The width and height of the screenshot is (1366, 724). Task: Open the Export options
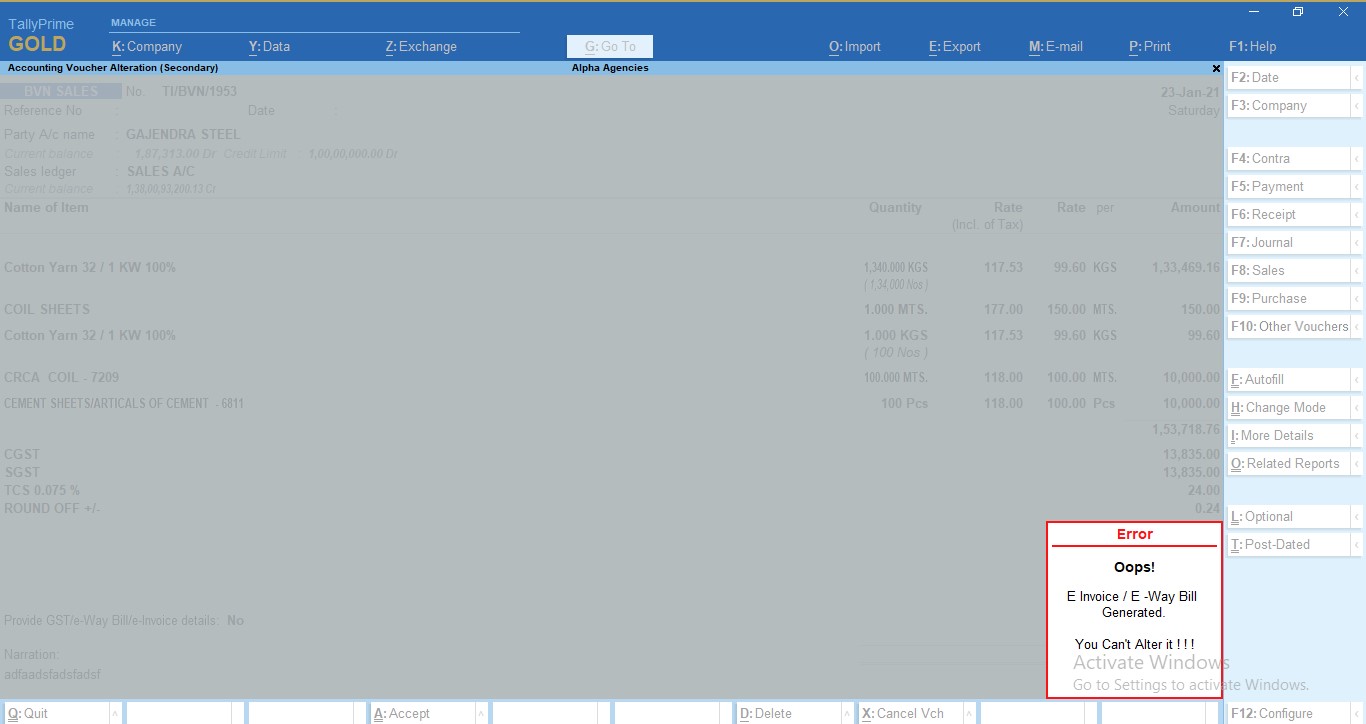tap(953, 46)
